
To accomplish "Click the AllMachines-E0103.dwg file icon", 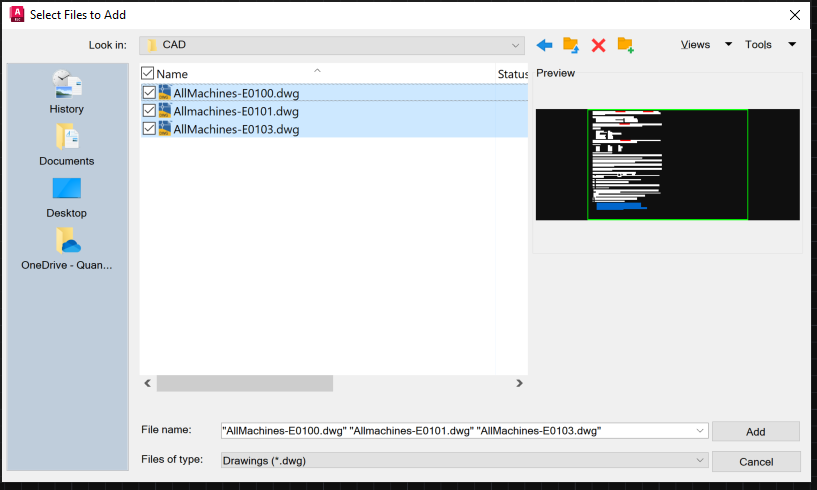I will coord(165,128).
